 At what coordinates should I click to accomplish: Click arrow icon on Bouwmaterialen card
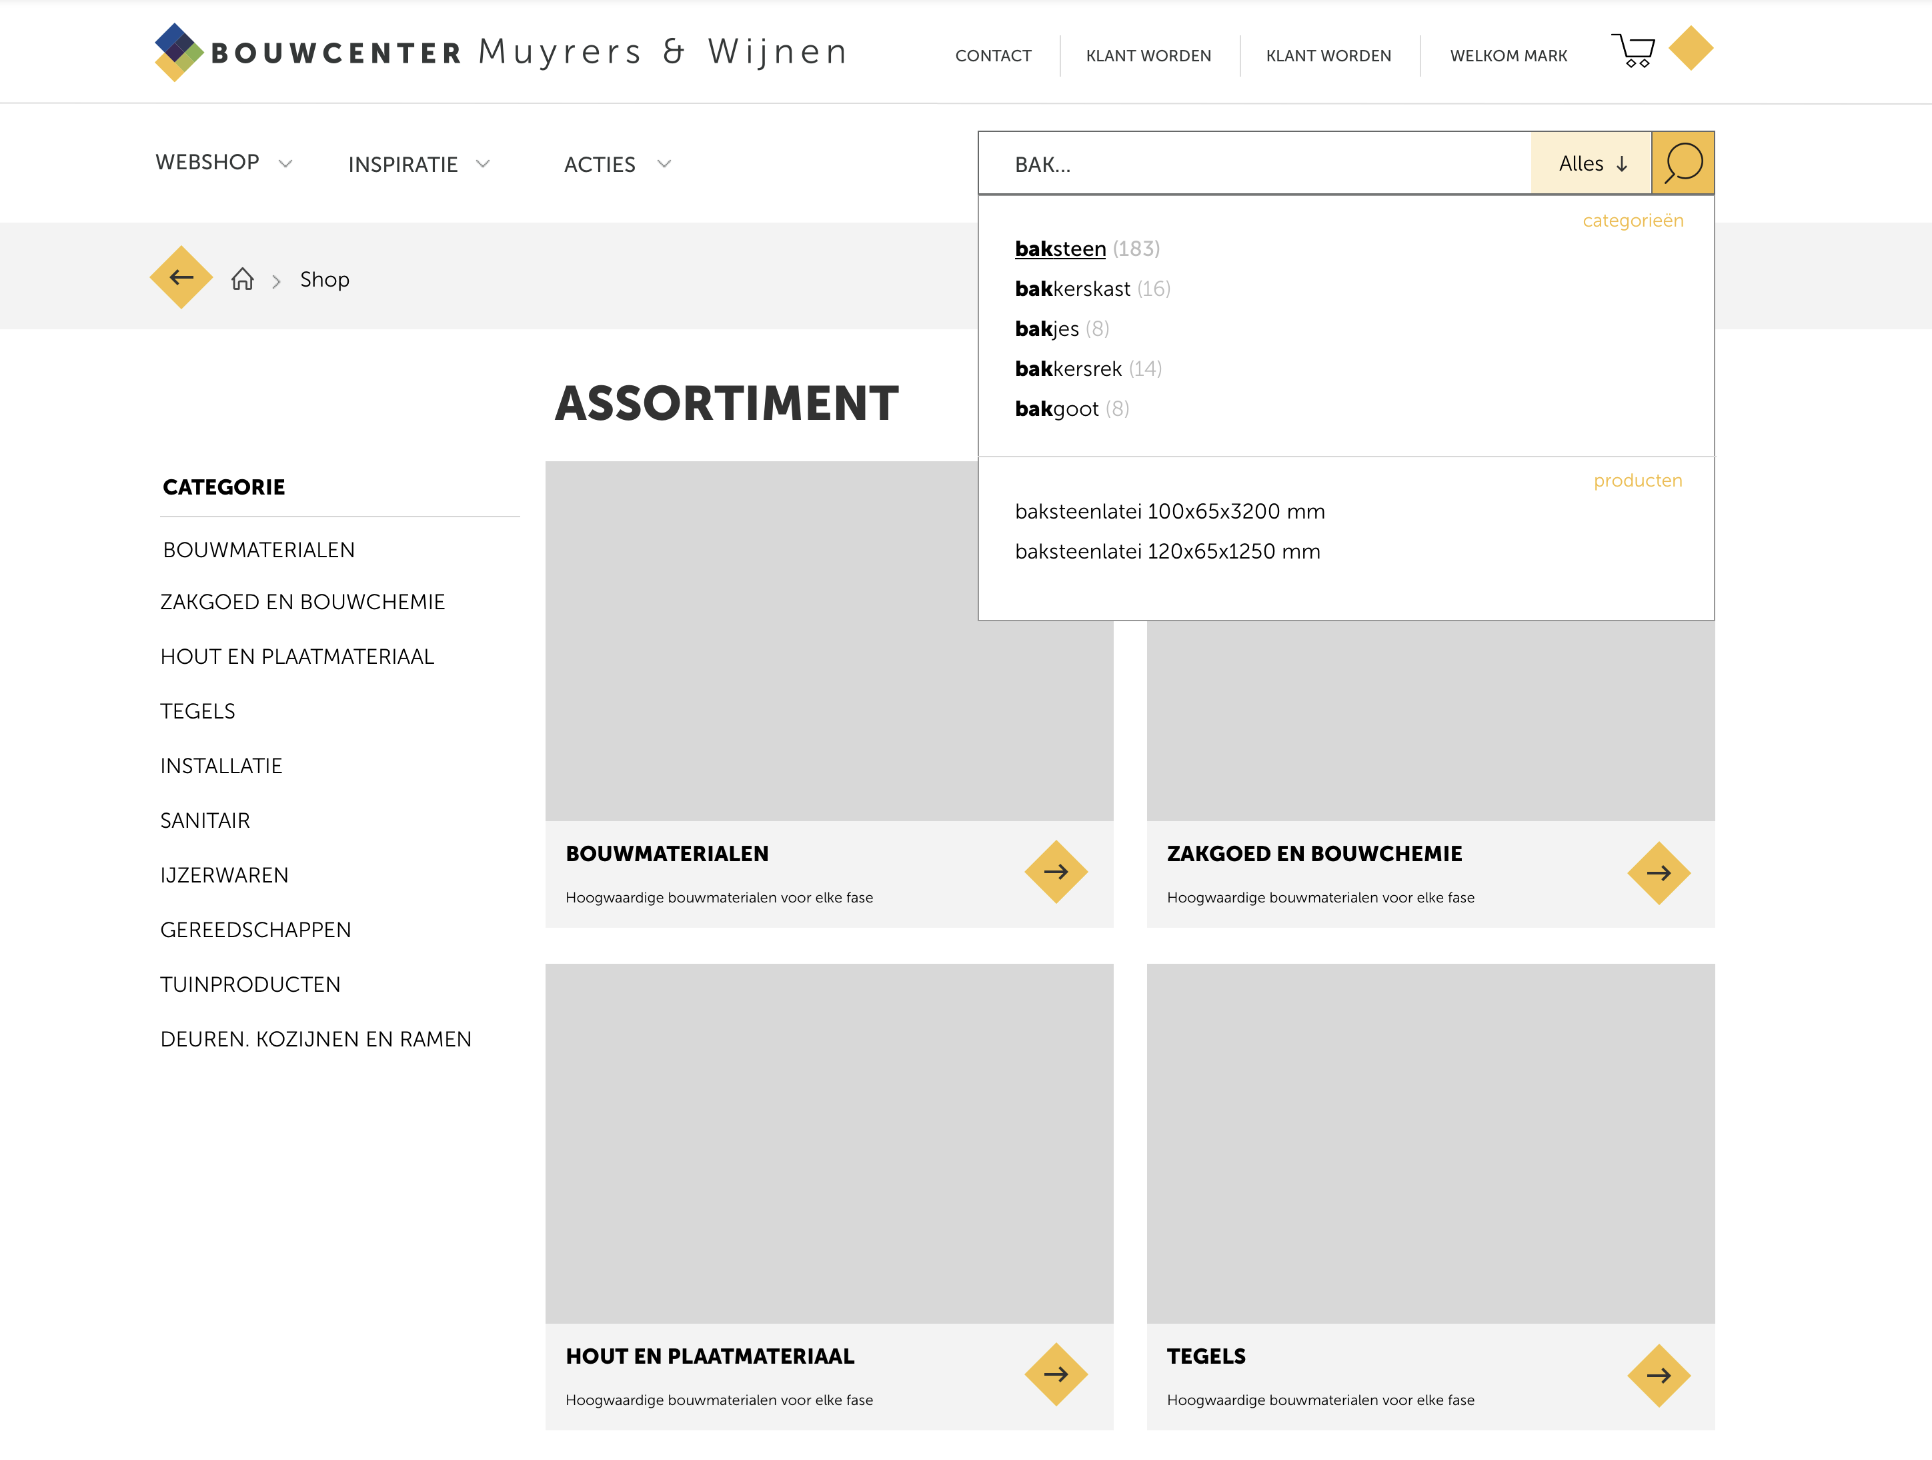coord(1056,872)
